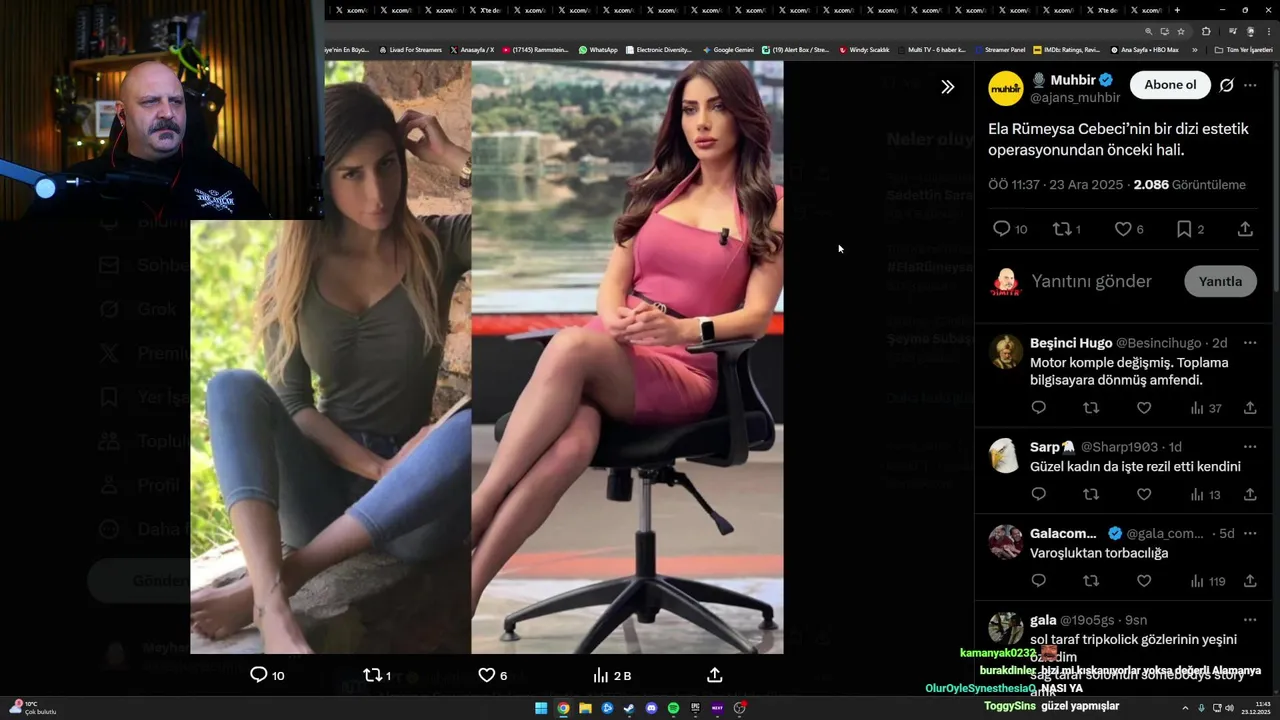Open Grok icon next to Abone ol
This screenshot has height=720, width=1280.
[1226, 86]
